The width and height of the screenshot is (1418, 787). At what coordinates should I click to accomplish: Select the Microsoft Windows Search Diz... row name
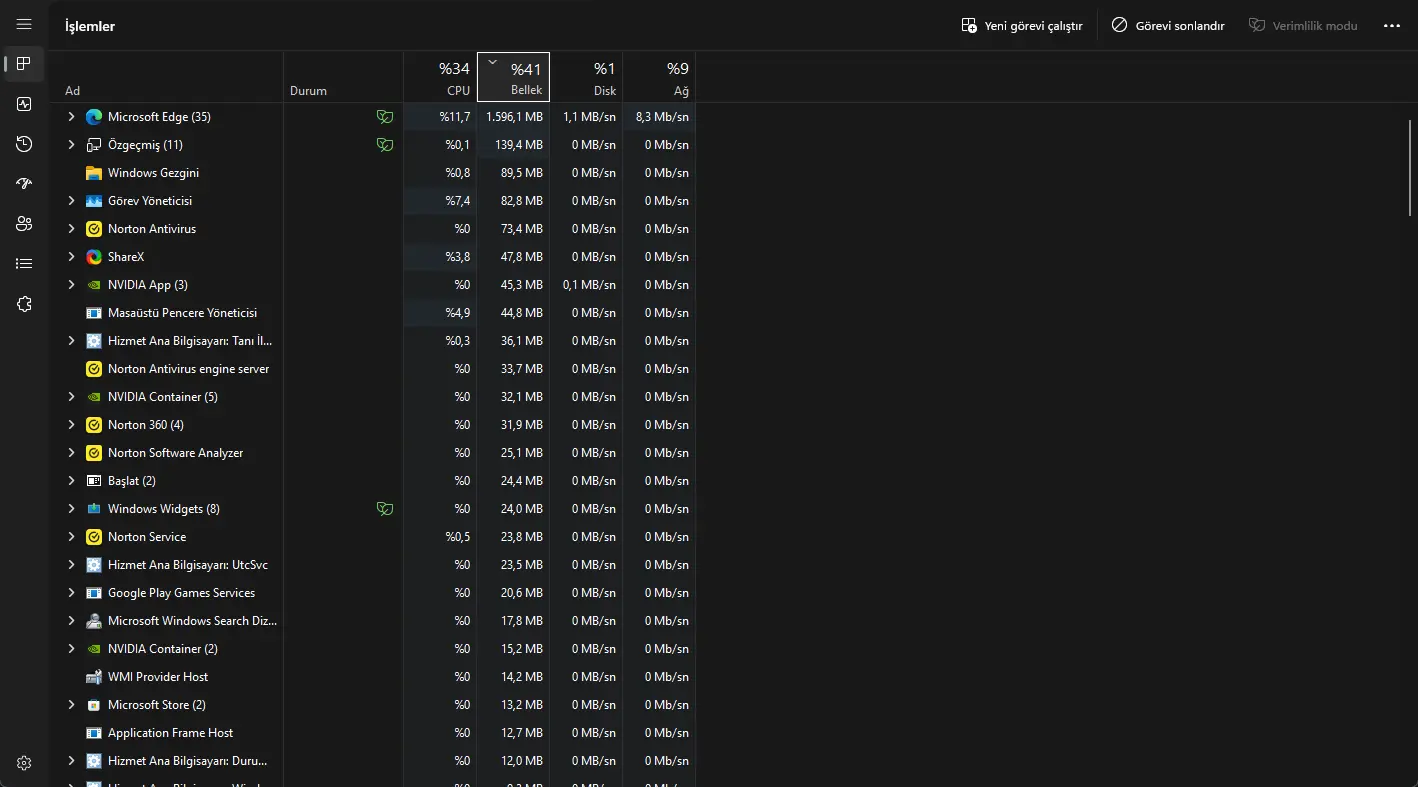(x=192, y=621)
